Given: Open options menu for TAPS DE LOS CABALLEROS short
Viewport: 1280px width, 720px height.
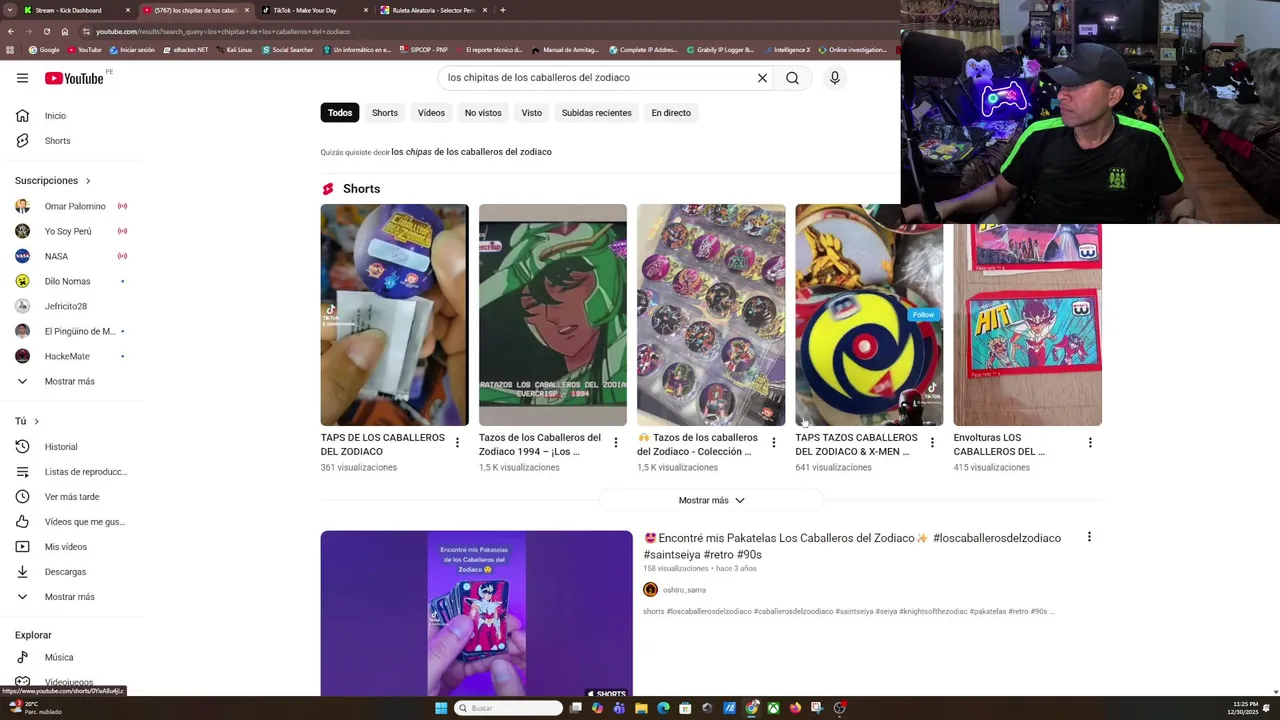Looking at the screenshot, I should tap(457, 443).
